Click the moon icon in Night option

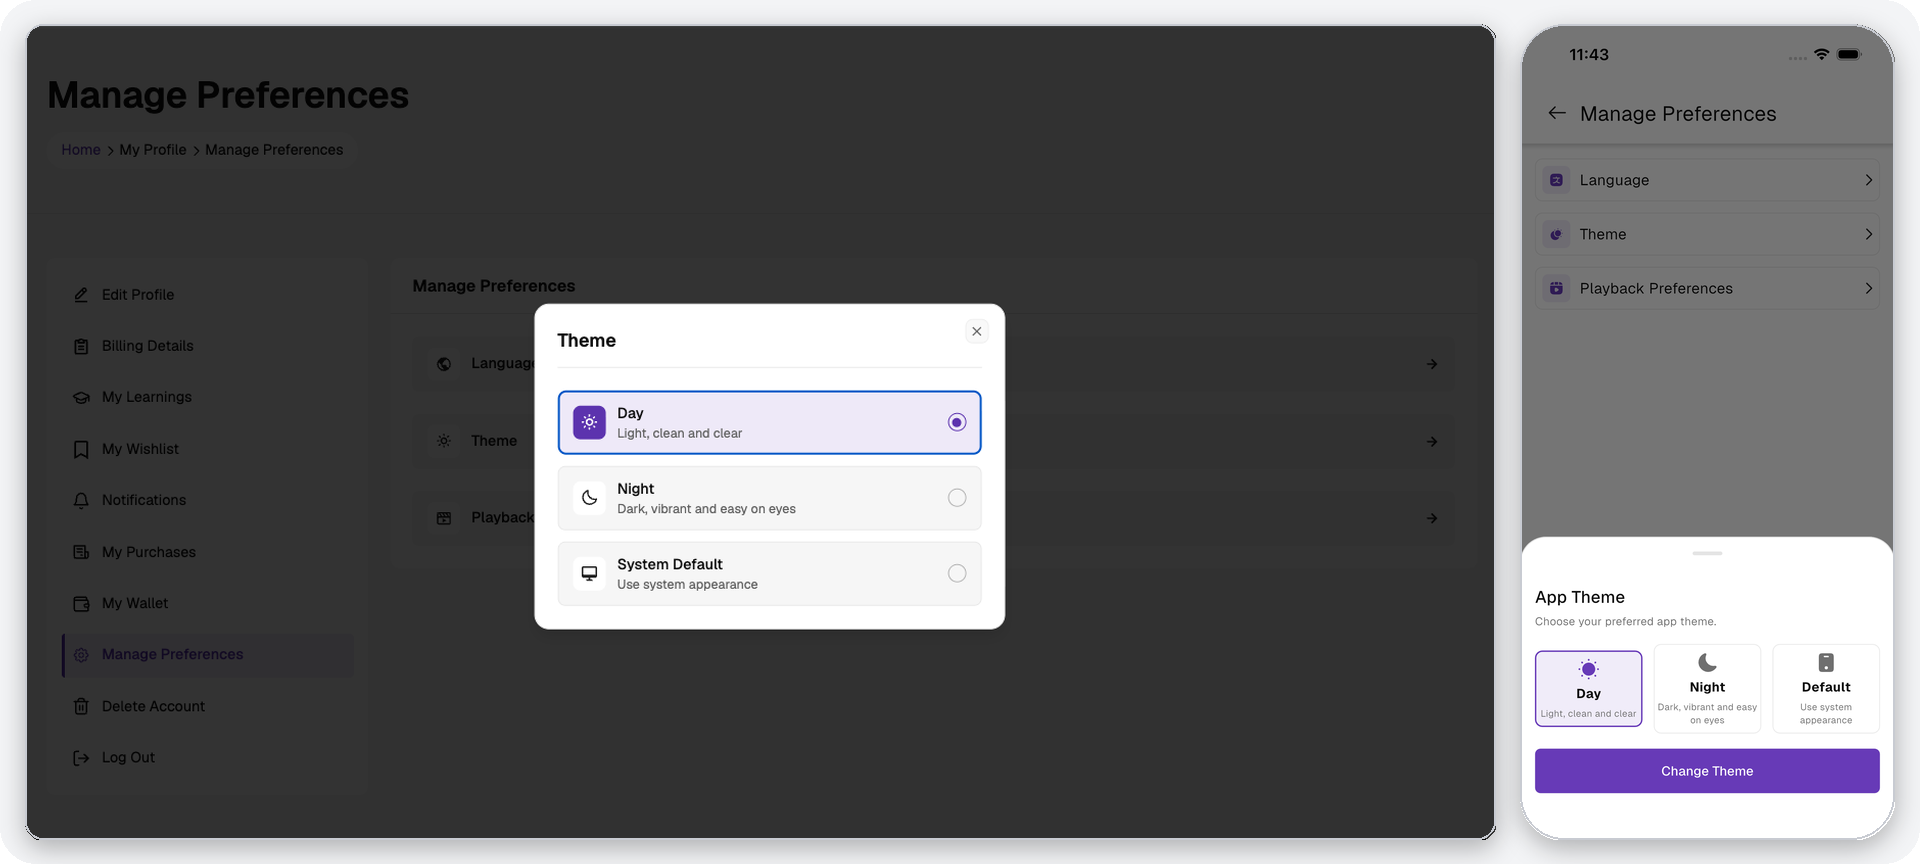[589, 498]
